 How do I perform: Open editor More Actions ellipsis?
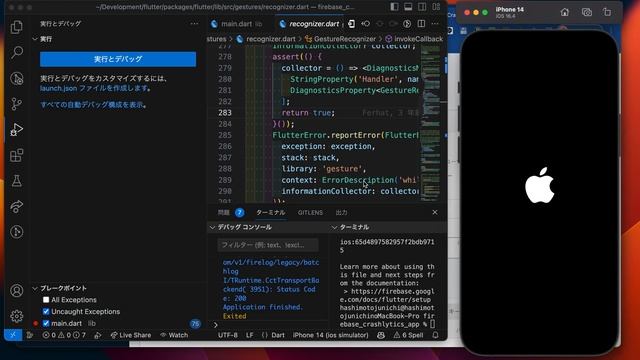435,24
